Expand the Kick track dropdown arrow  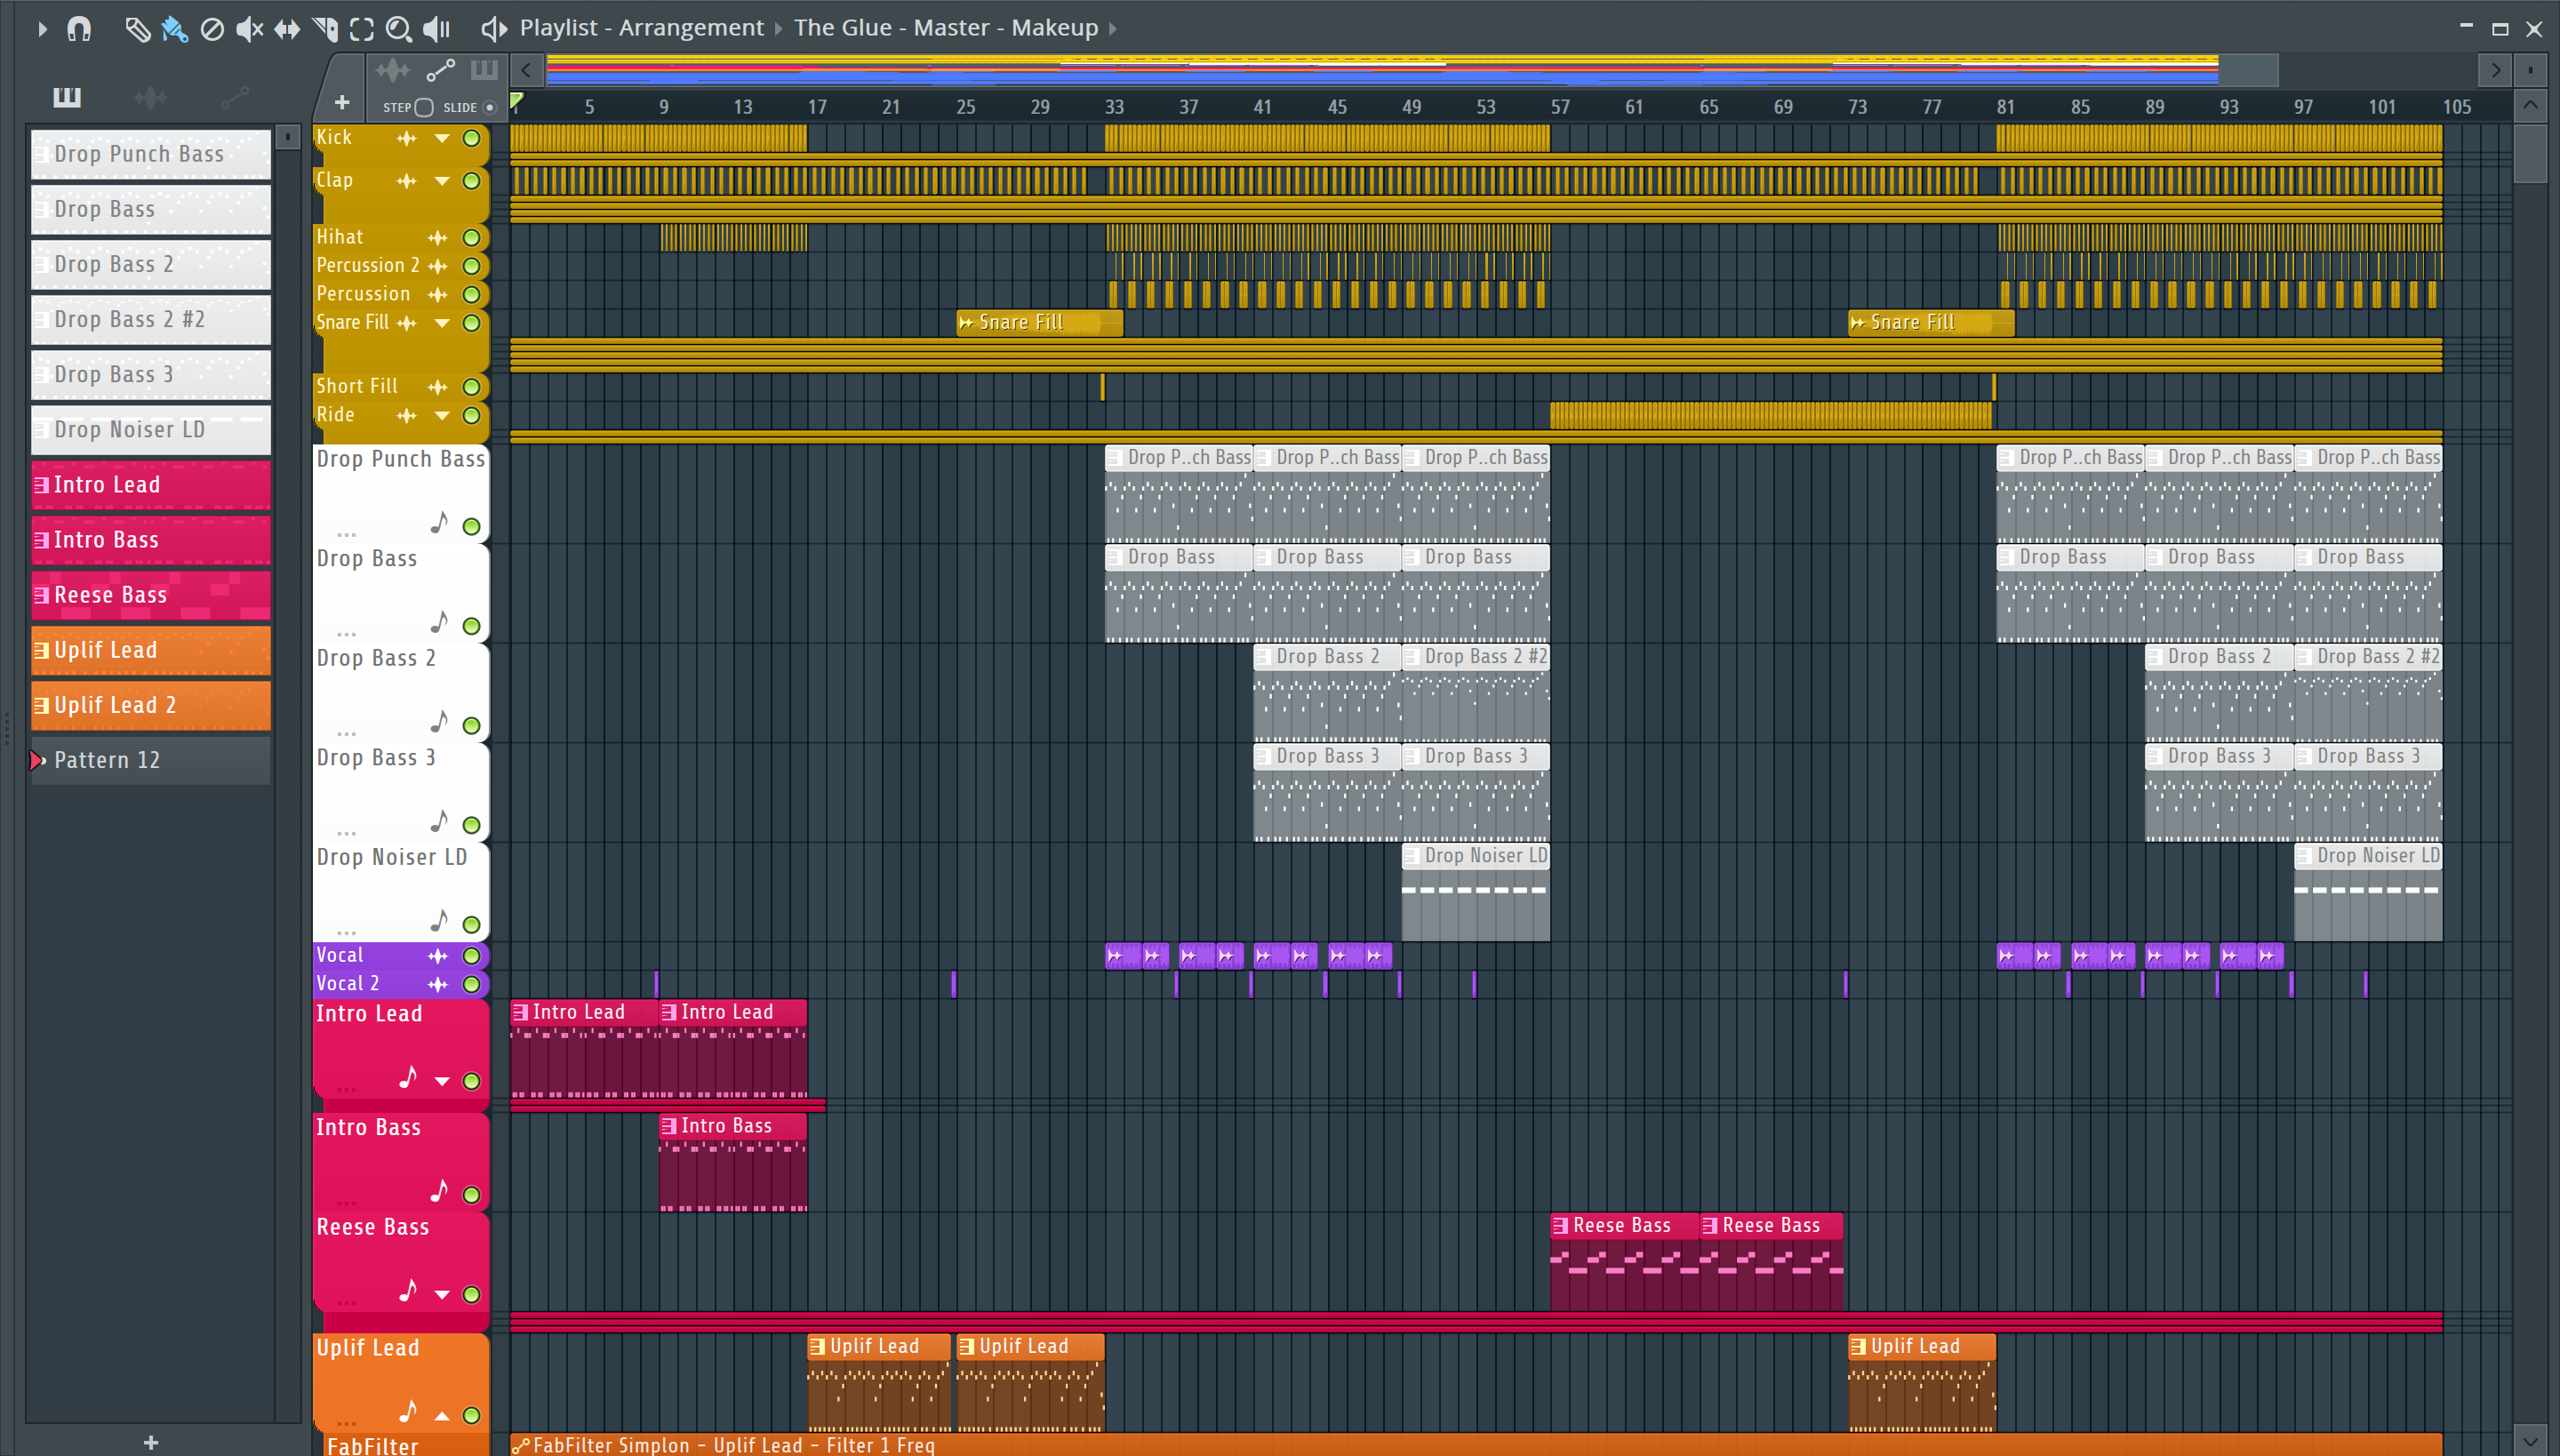[x=441, y=138]
